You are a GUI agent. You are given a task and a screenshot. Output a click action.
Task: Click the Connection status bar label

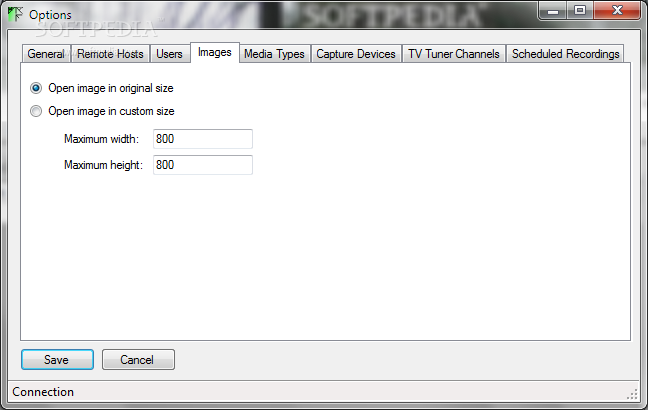(x=43, y=392)
